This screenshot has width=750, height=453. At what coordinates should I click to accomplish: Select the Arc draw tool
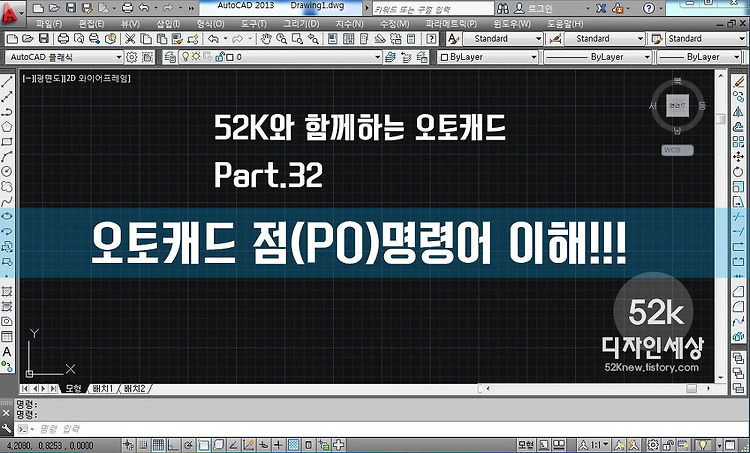(7, 156)
